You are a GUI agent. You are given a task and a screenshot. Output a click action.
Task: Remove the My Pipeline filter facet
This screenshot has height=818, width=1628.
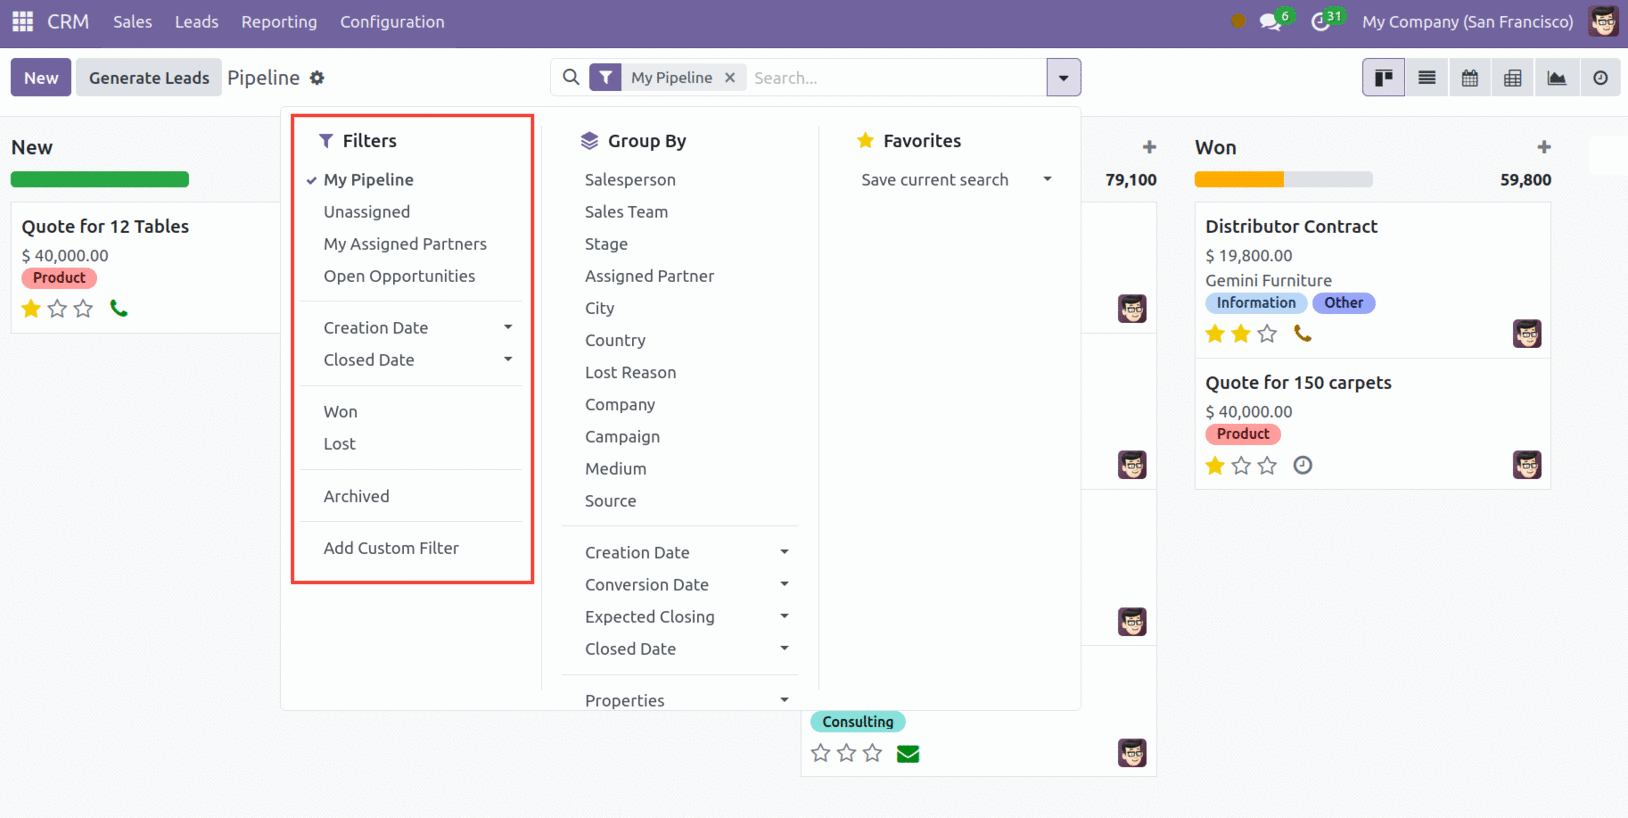(x=730, y=77)
